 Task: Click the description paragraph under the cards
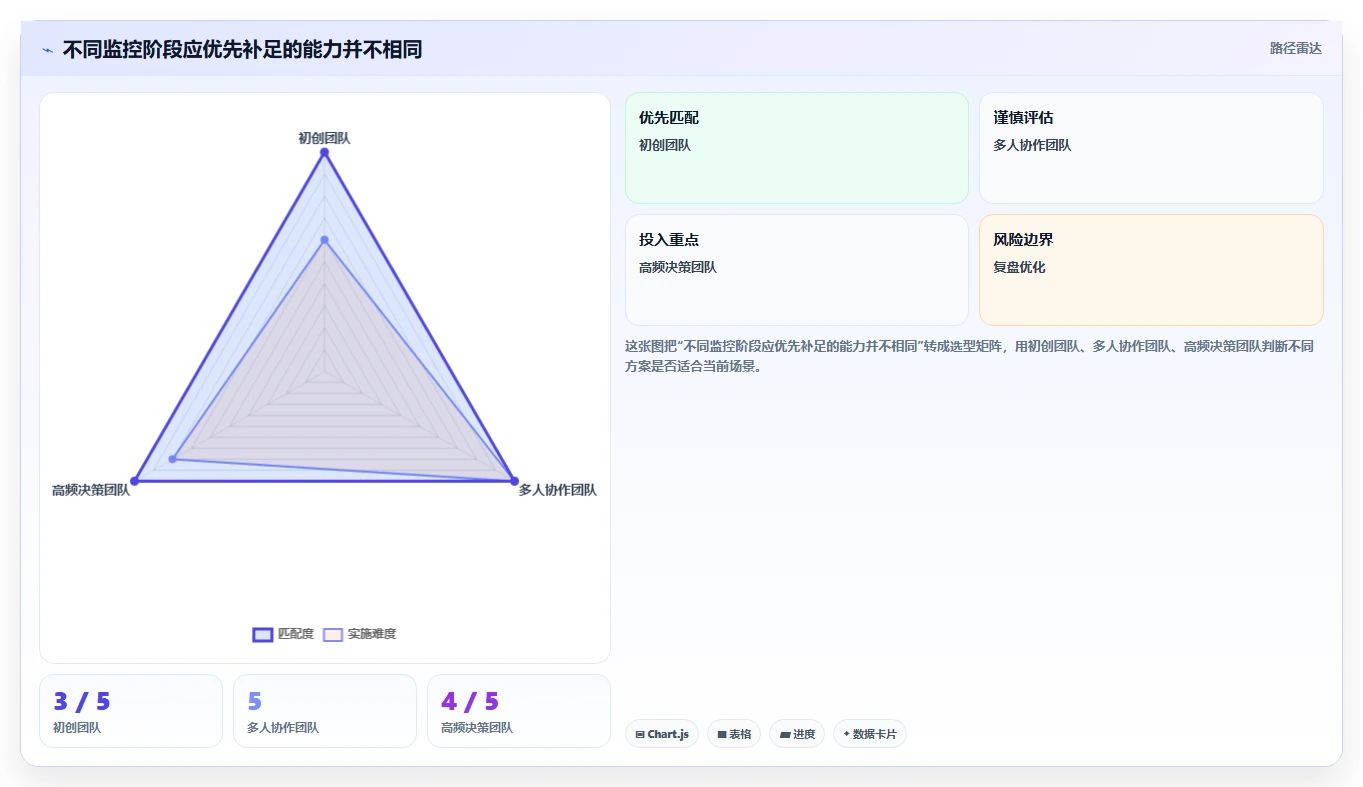point(968,356)
